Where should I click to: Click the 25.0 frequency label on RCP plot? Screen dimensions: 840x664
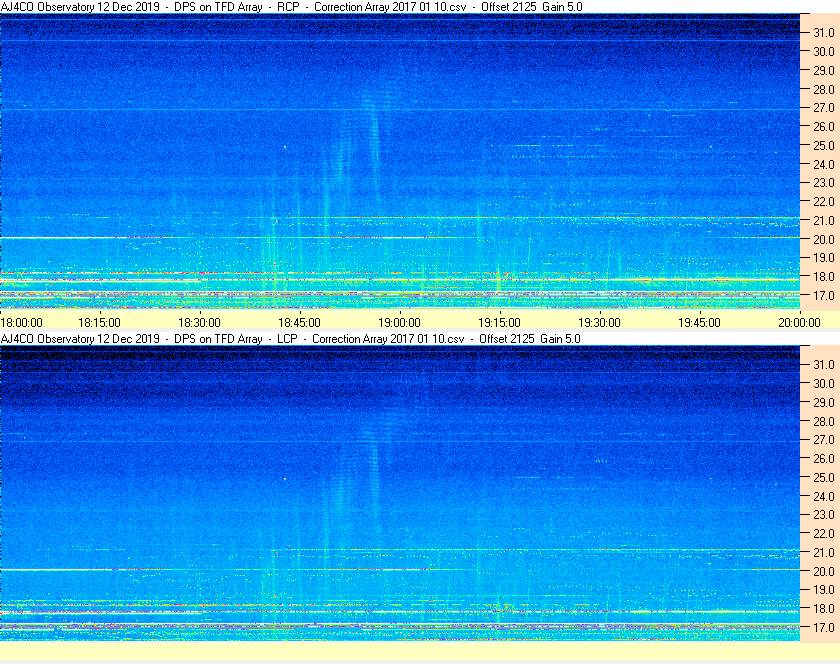tap(824, 145)
